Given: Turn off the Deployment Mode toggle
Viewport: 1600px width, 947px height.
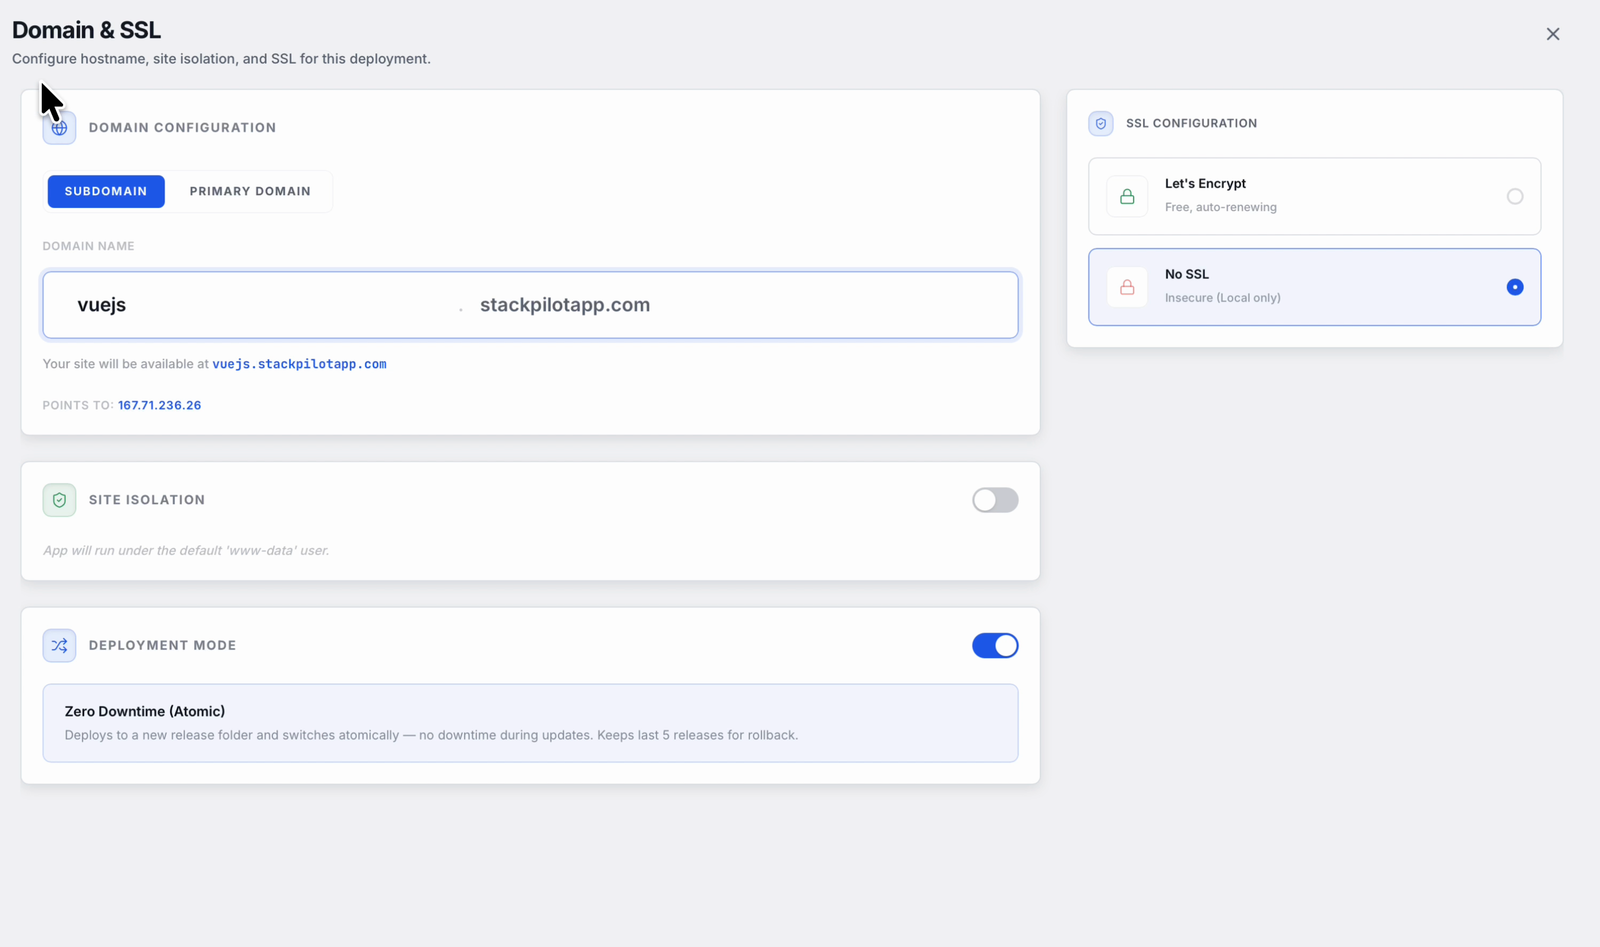Looking at the screenshot, I should point(995,646).
